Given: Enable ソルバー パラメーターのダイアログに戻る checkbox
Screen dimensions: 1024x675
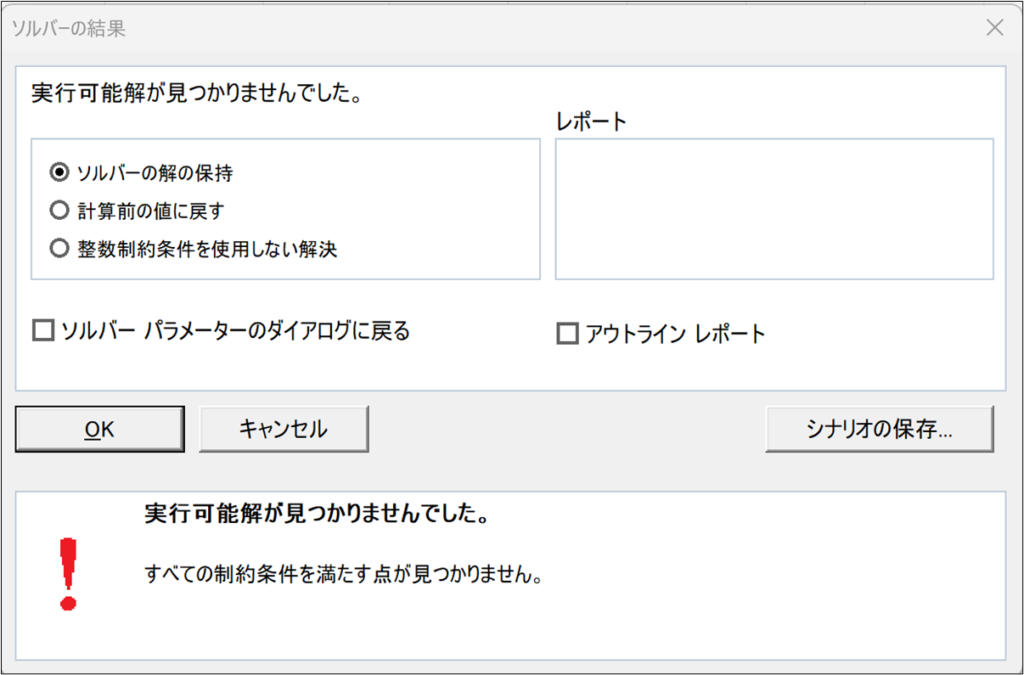Looking at the screenshot, I should (x=43, y=331).
